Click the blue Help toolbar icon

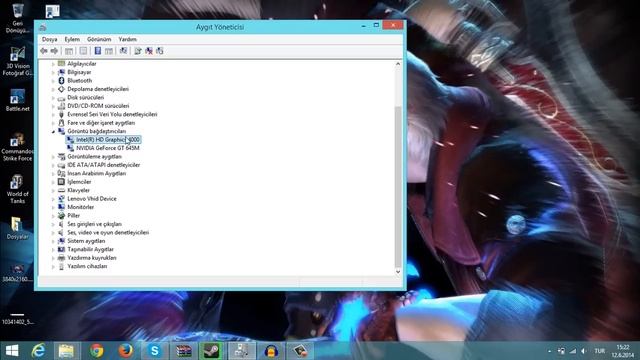98,51
